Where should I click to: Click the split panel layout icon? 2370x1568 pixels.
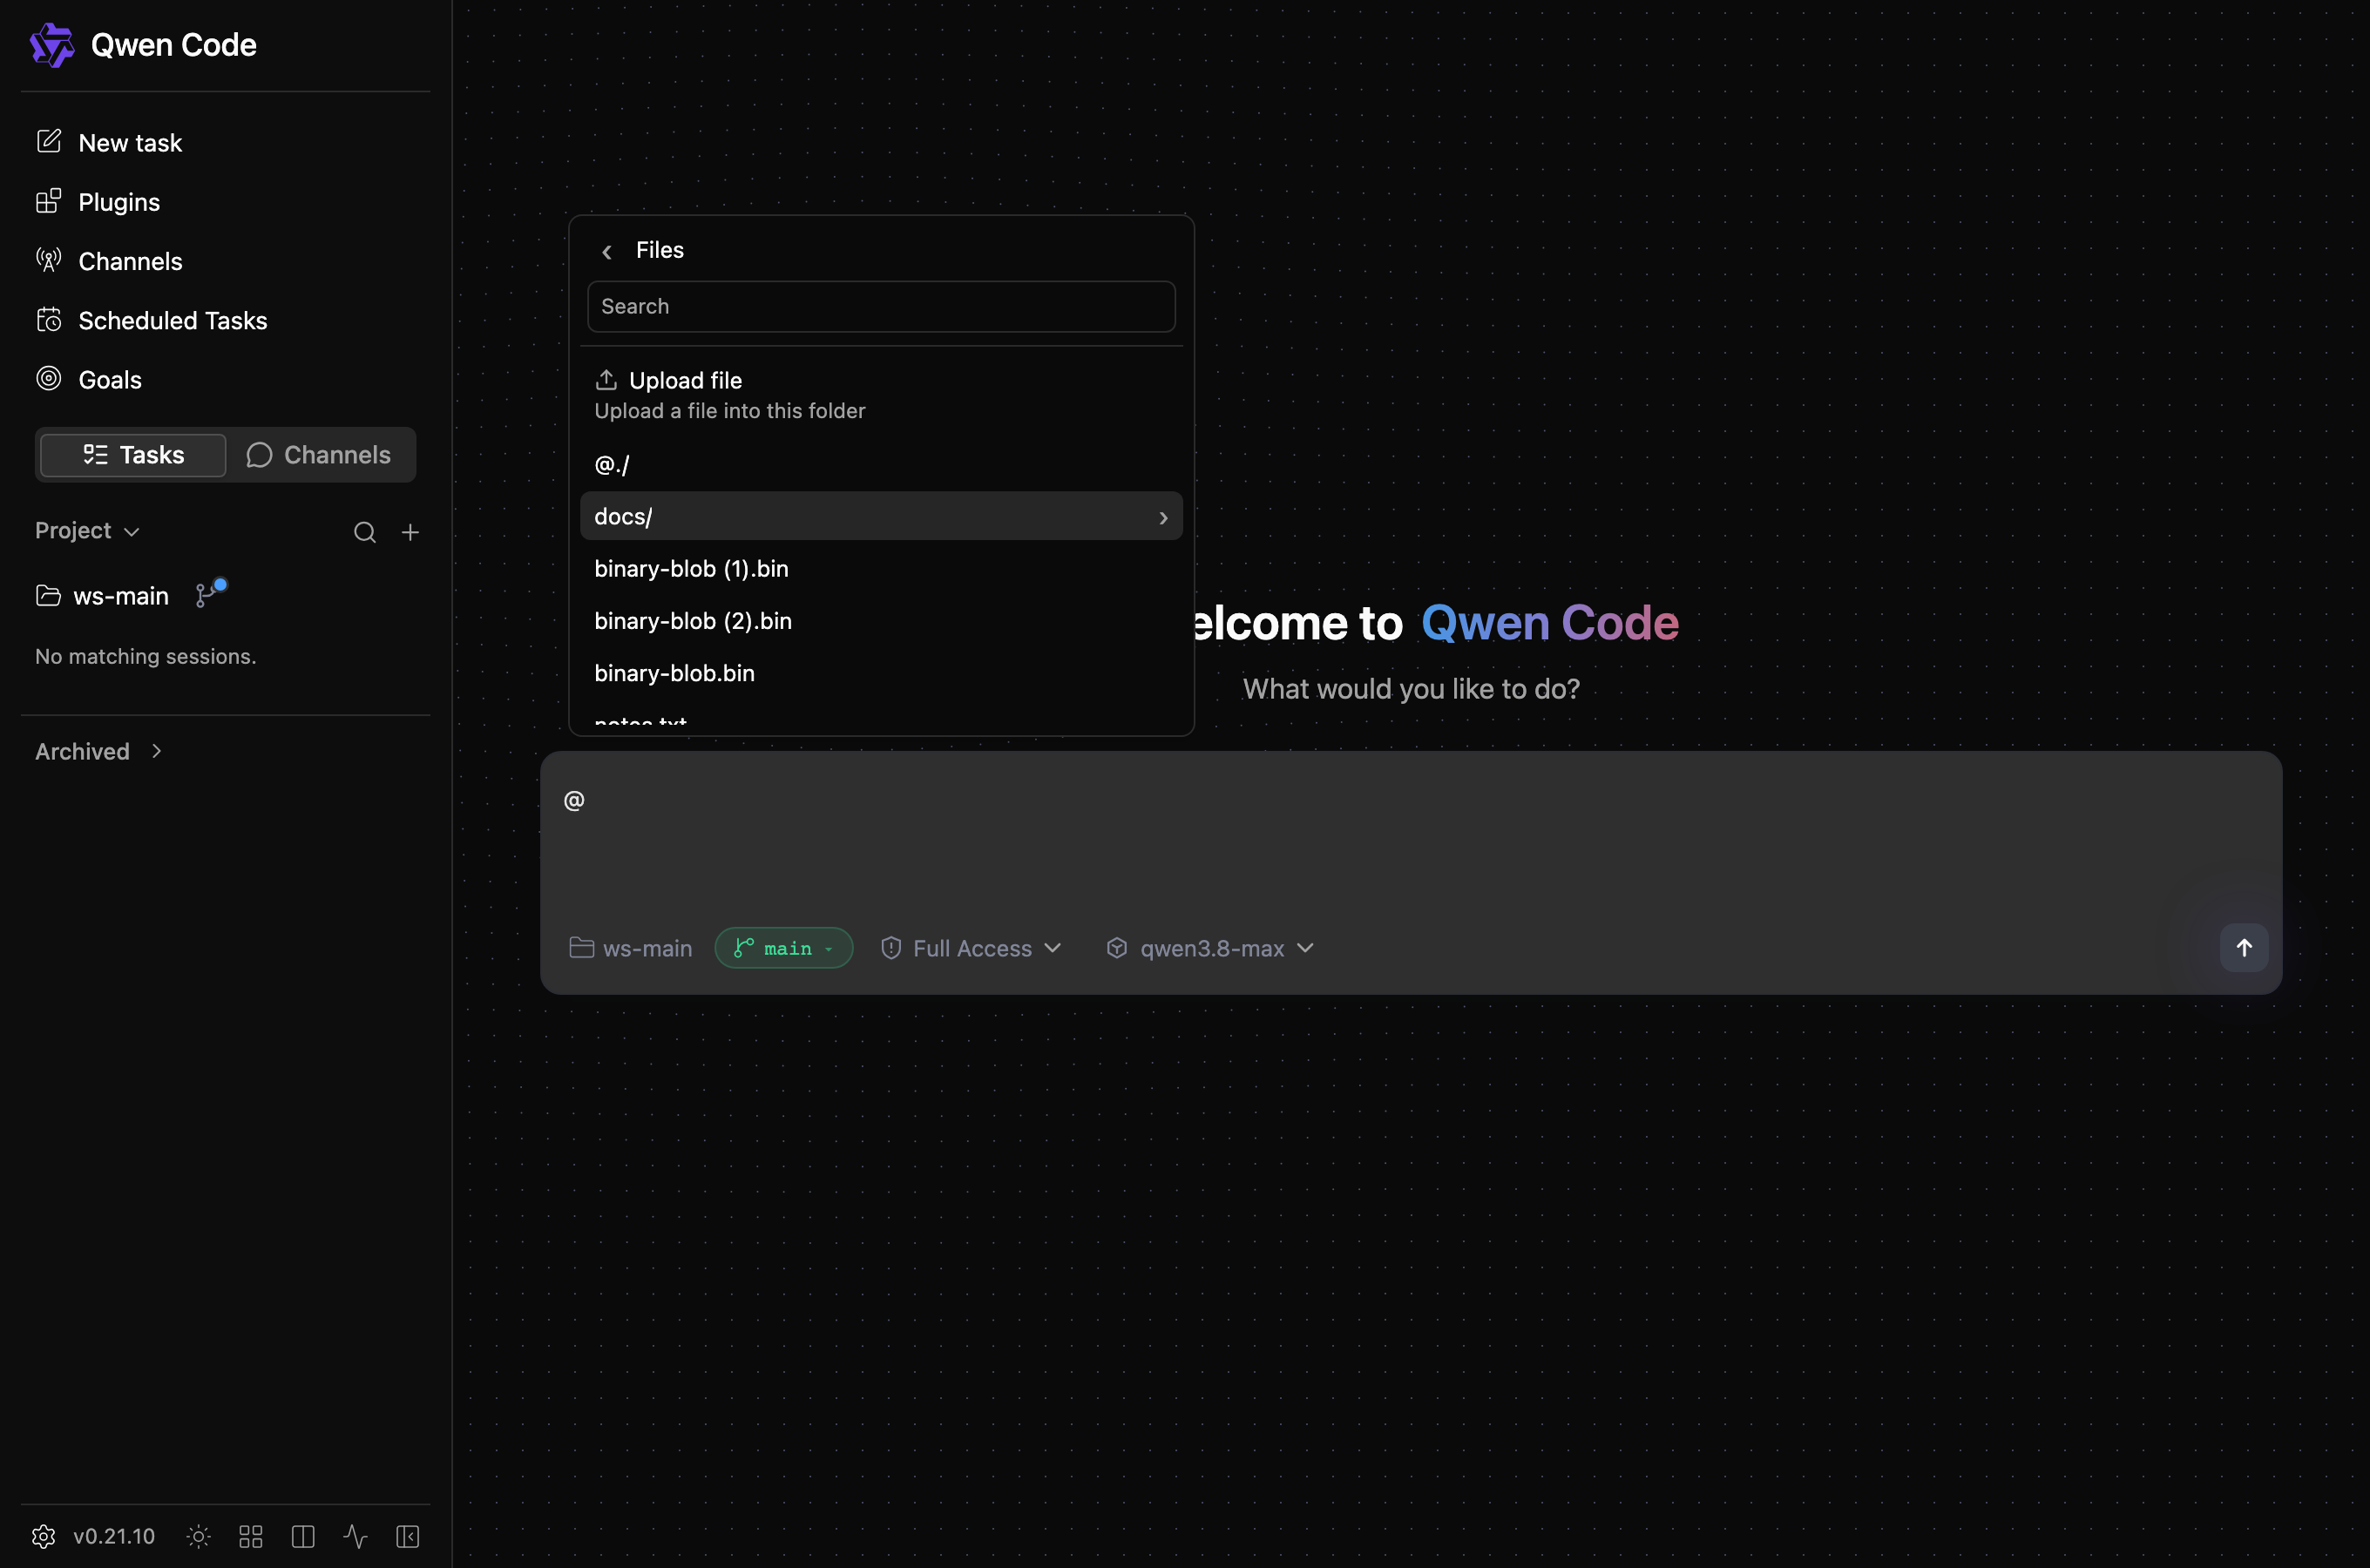pos(303,1536)
